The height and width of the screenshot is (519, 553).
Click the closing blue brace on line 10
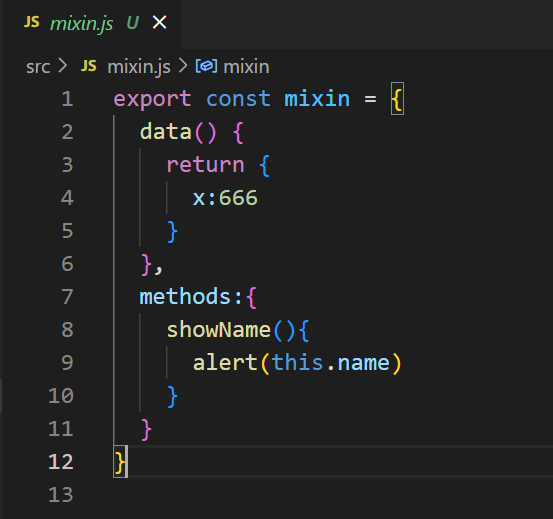coord(172,397)
